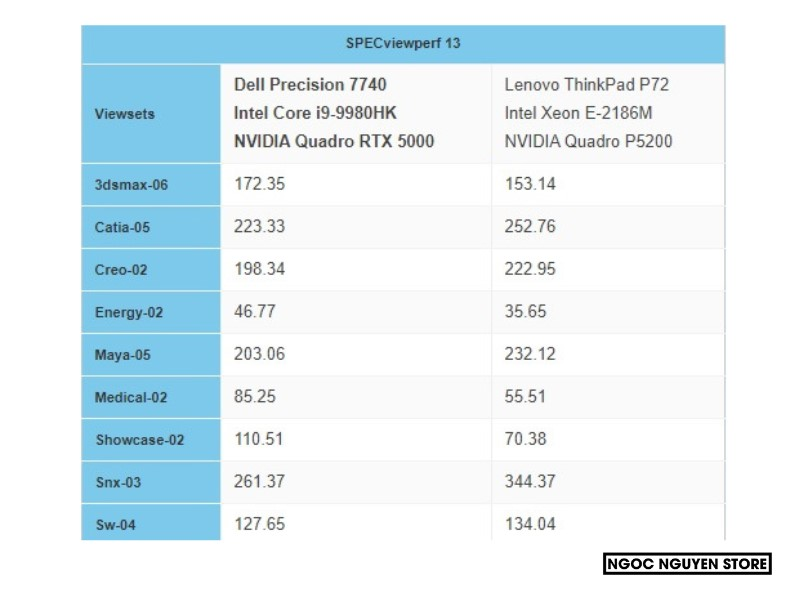Image resolution: width=800 pixels, height=600 pixels.
Task: Click the Lenovo Showcase score 70.38
Action: pos(526,440)
